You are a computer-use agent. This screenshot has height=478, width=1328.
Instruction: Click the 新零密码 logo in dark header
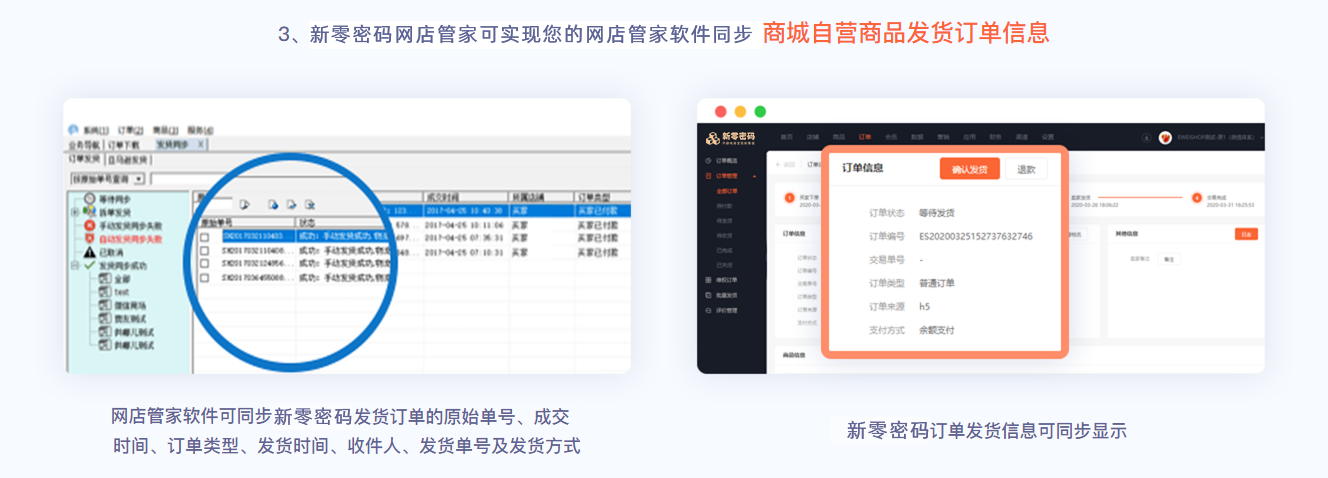pos(730,137)
